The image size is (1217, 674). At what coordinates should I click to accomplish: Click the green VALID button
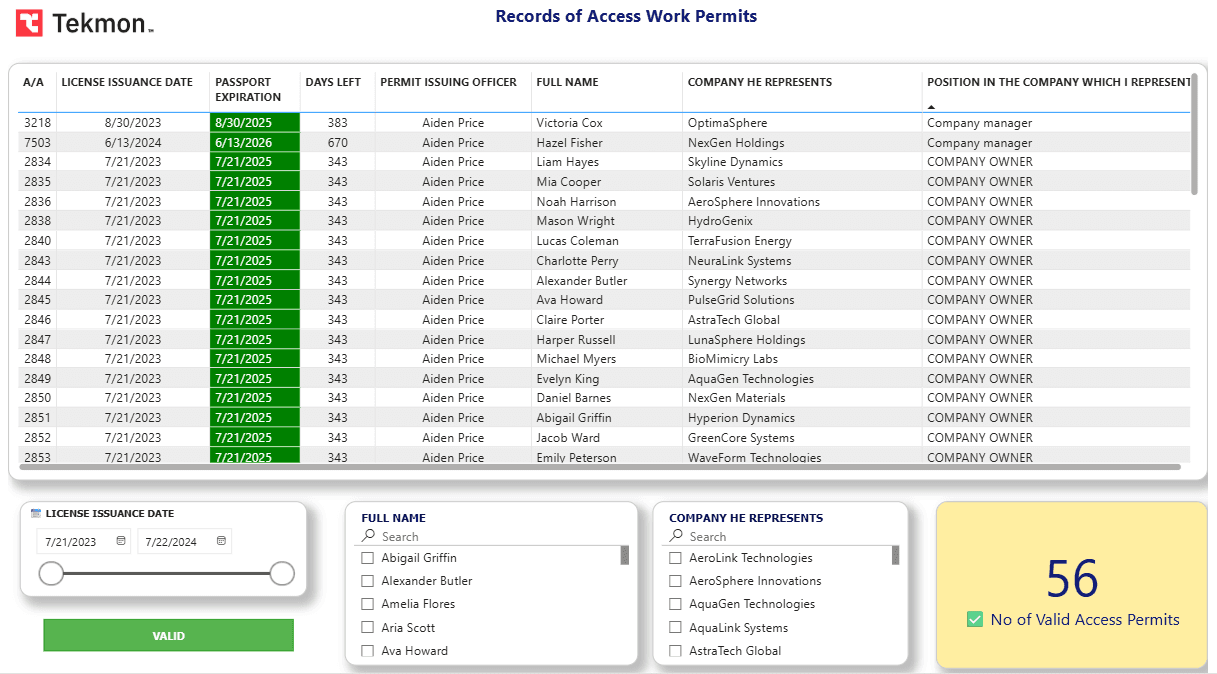click(x=168, y=635)
